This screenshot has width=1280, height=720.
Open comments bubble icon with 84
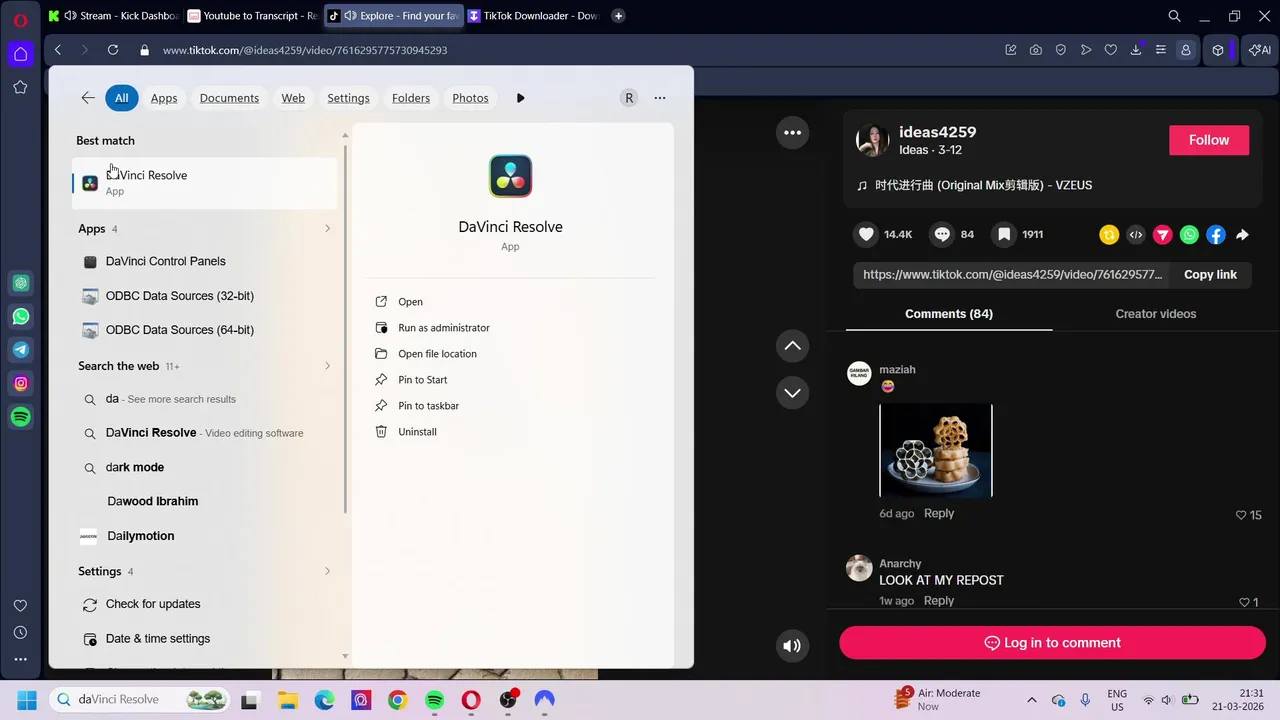point(942,234)
